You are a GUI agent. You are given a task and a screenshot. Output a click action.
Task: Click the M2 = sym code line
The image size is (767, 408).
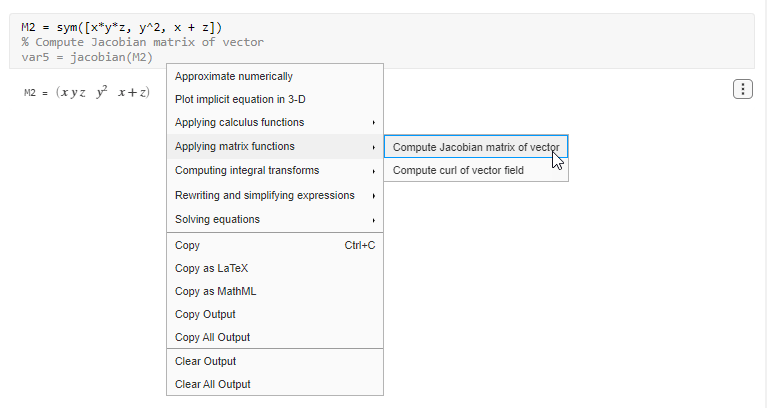coord(122,27)
